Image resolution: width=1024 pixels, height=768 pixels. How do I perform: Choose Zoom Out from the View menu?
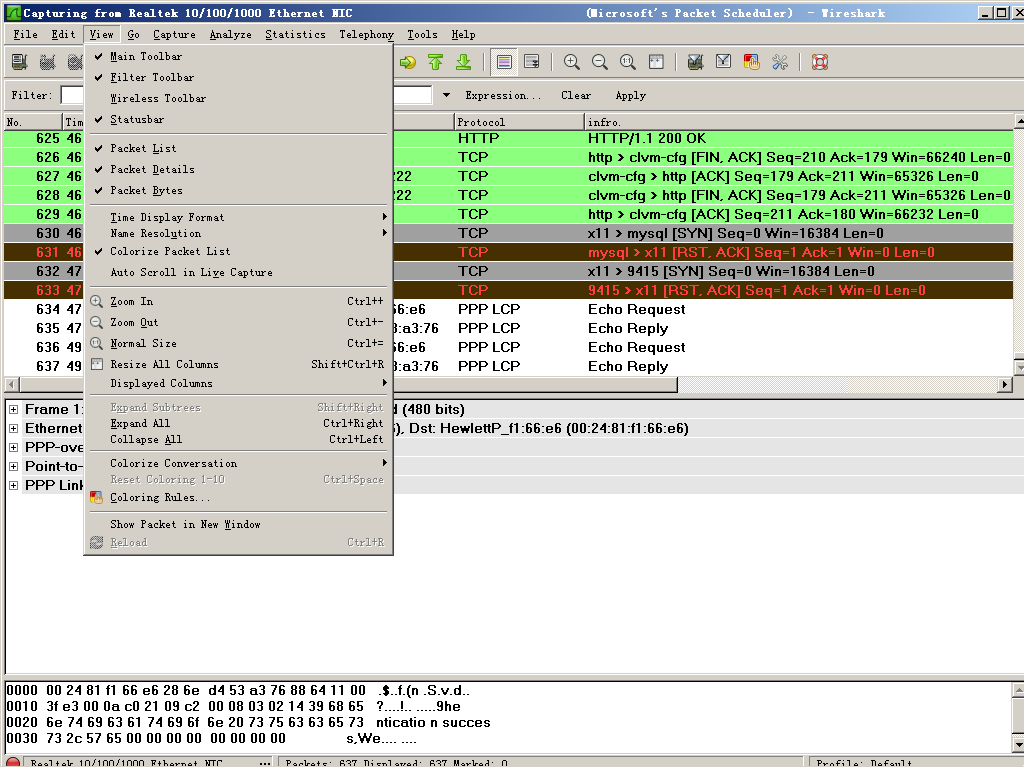(x=238, y=322)
